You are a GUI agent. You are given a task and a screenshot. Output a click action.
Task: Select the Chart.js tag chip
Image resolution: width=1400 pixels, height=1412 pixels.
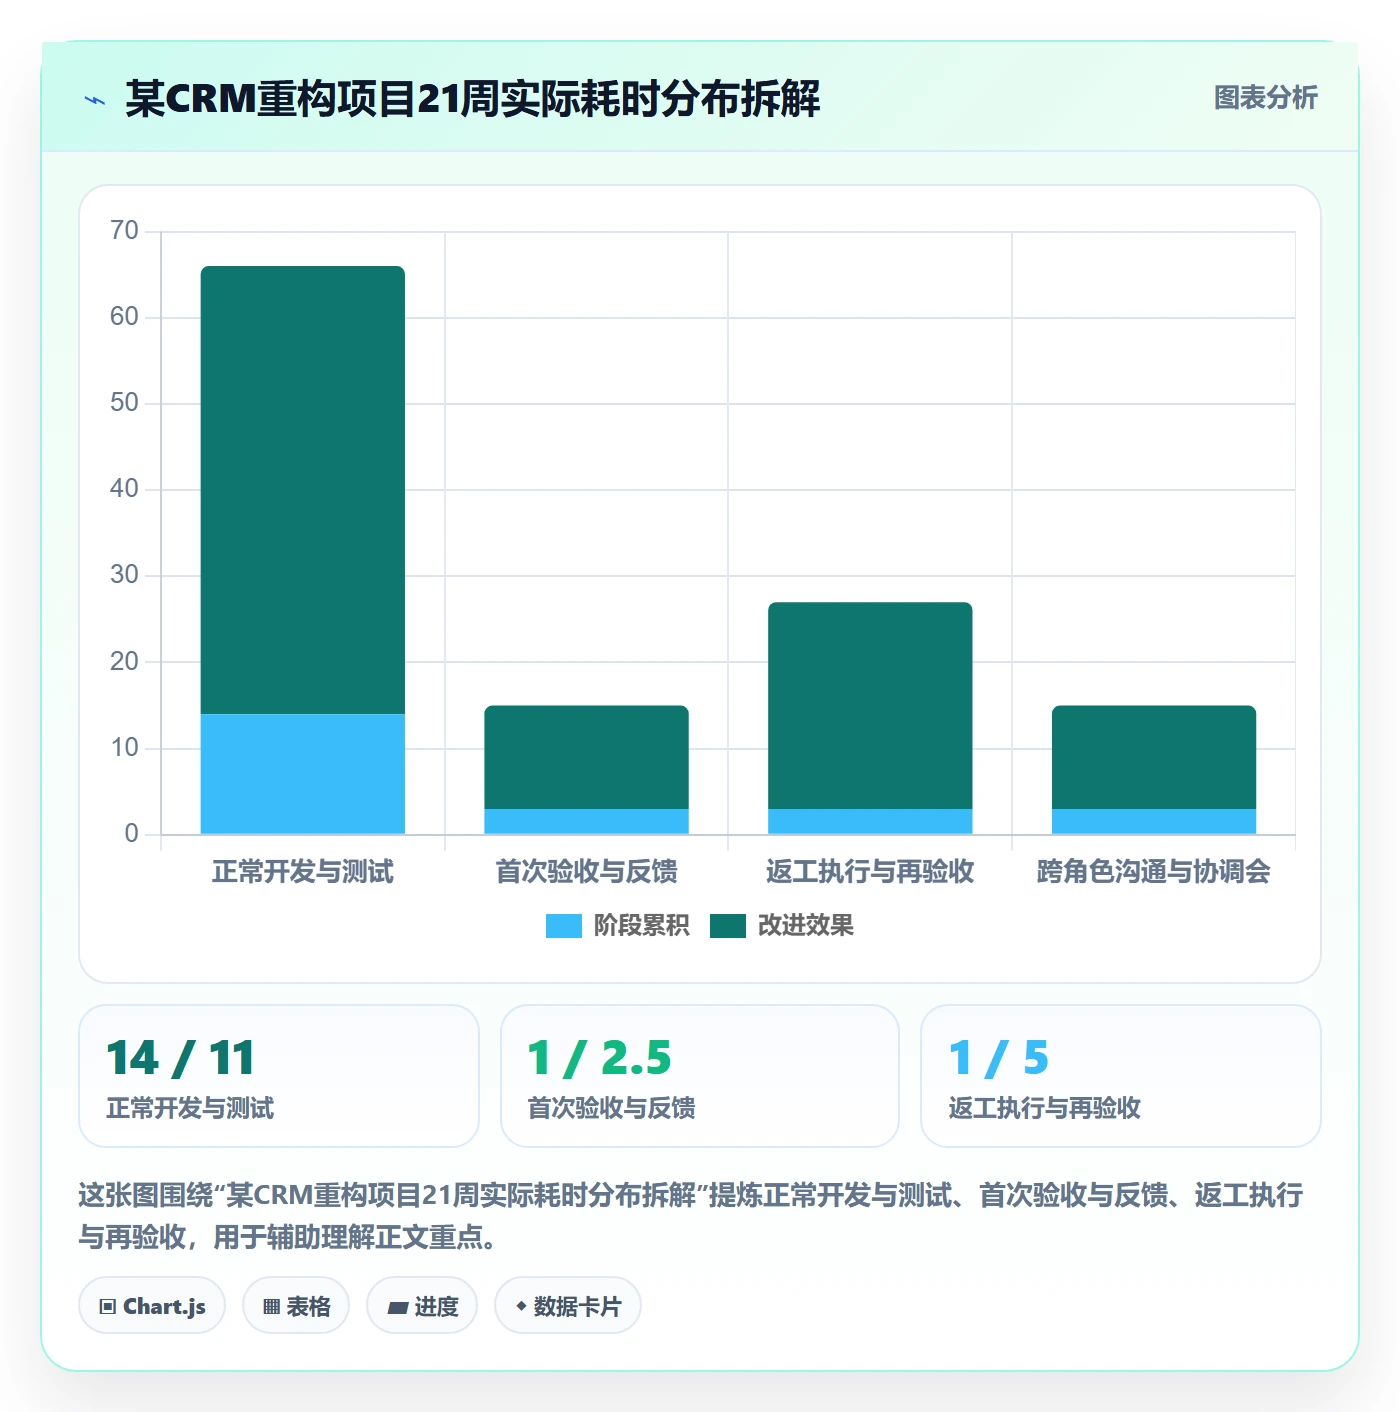pos(152,1306)
